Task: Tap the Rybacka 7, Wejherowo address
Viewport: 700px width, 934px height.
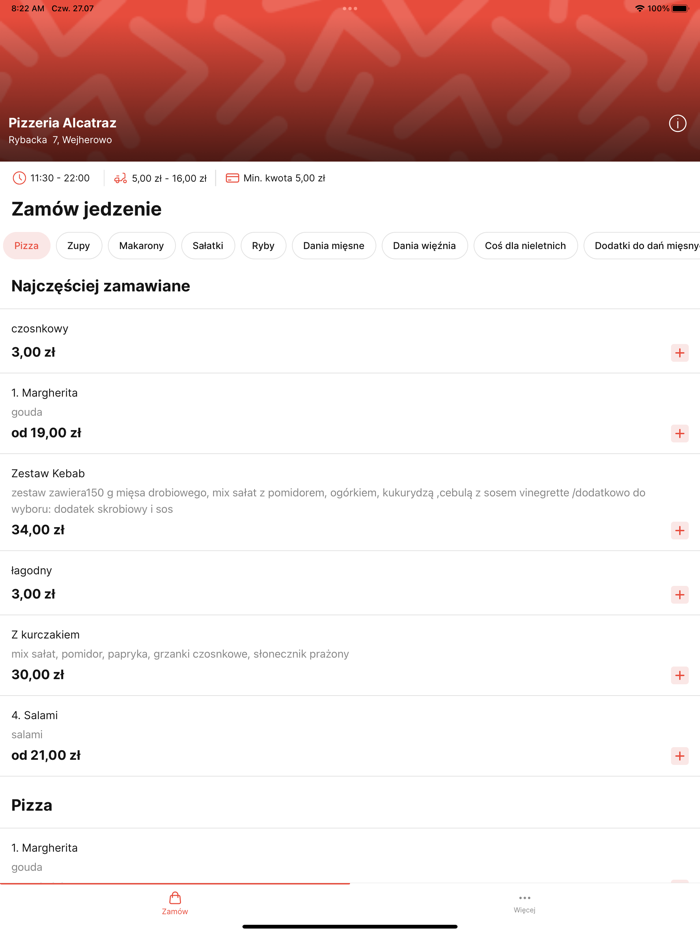Action: point(60,140)
